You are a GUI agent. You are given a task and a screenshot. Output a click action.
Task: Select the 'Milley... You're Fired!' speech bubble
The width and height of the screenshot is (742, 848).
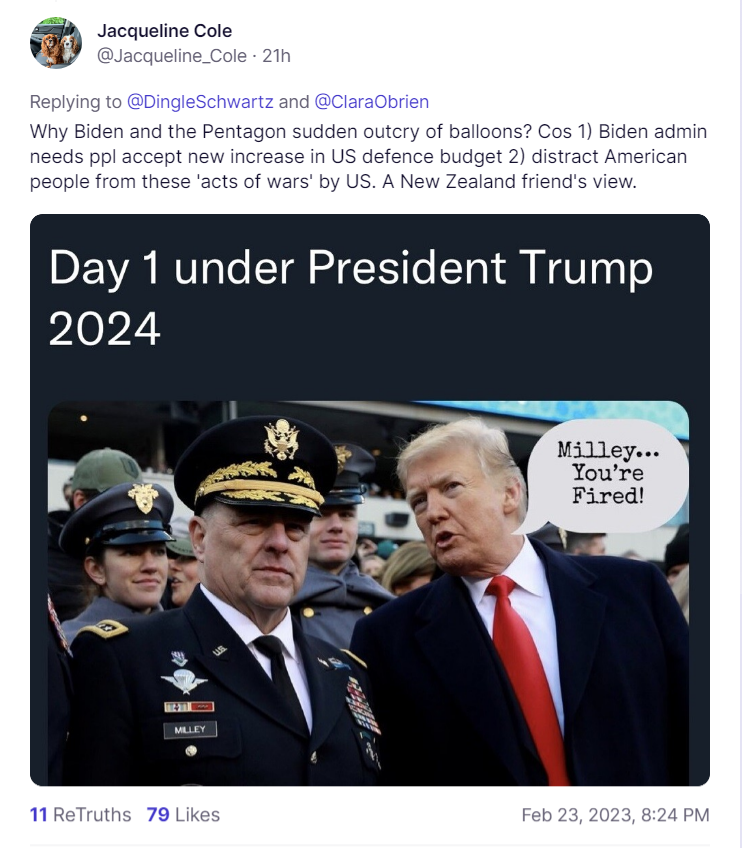click(x=605, y=475)
